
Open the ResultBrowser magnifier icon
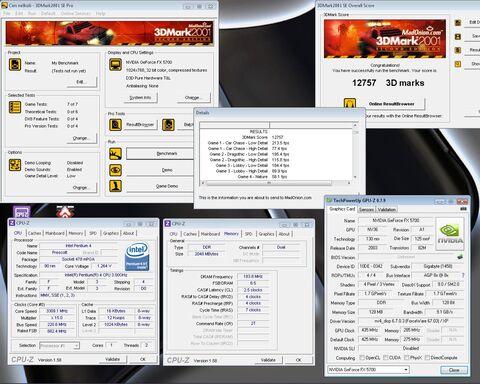[x=115, y=125]
